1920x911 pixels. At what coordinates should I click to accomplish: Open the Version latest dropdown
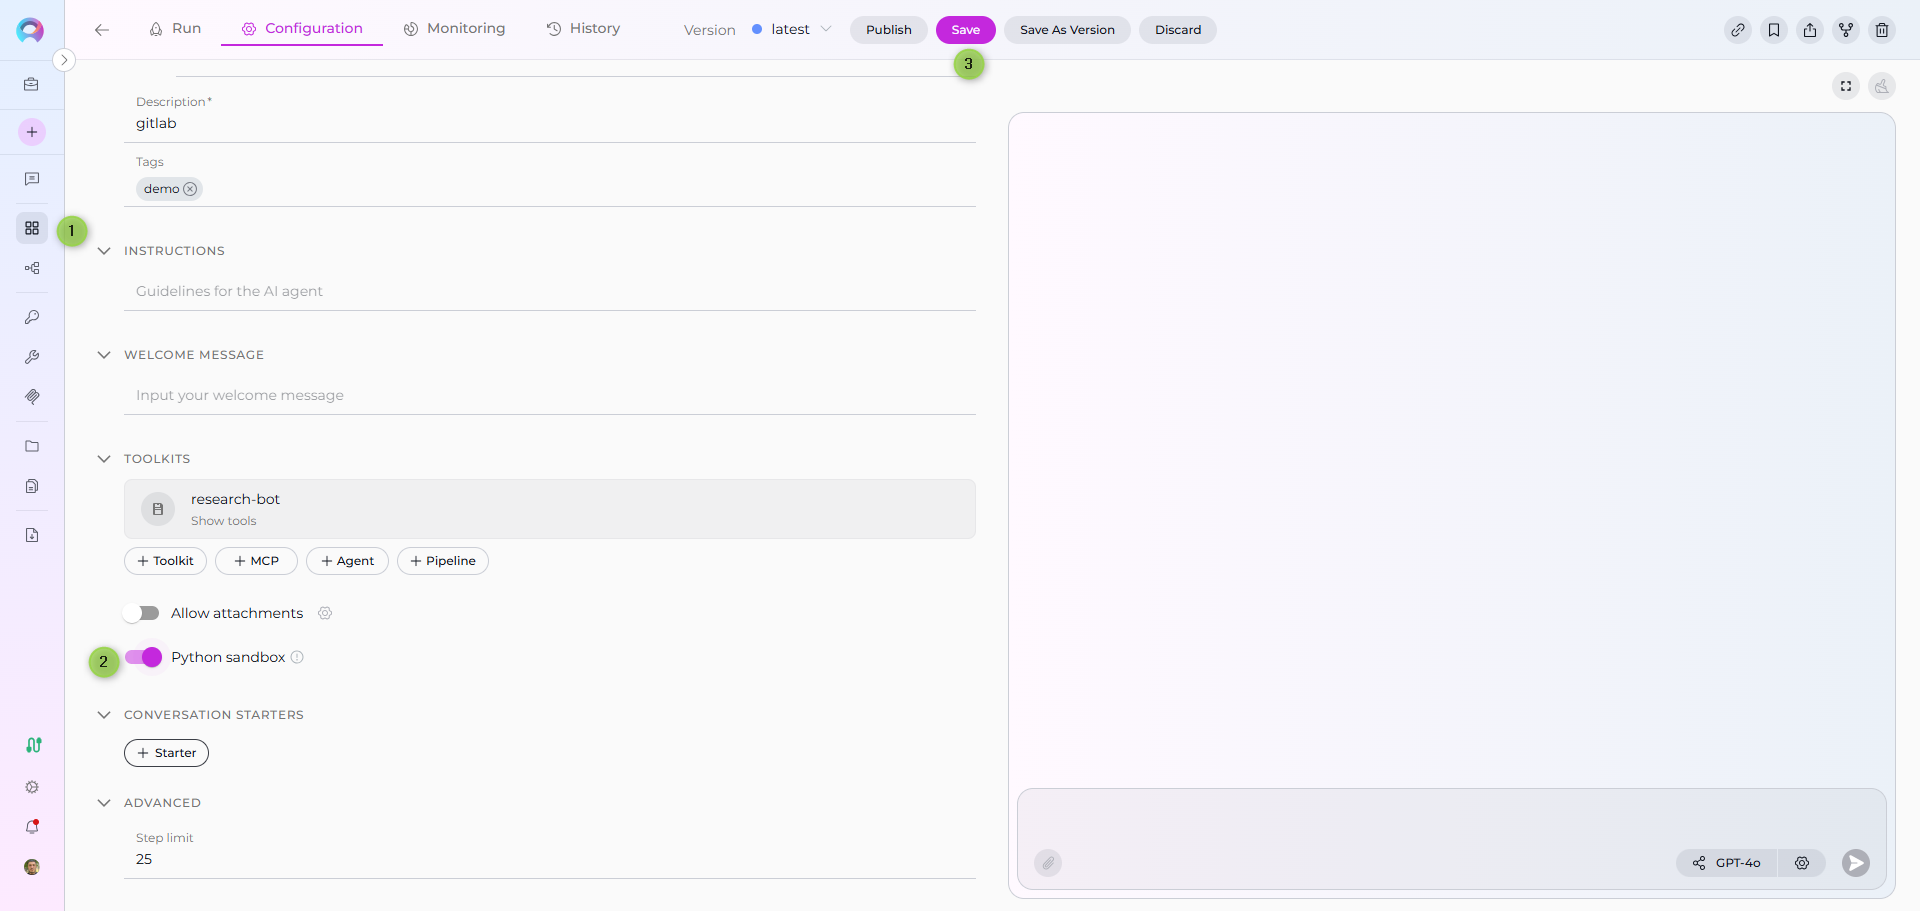[x=792, y=30]
